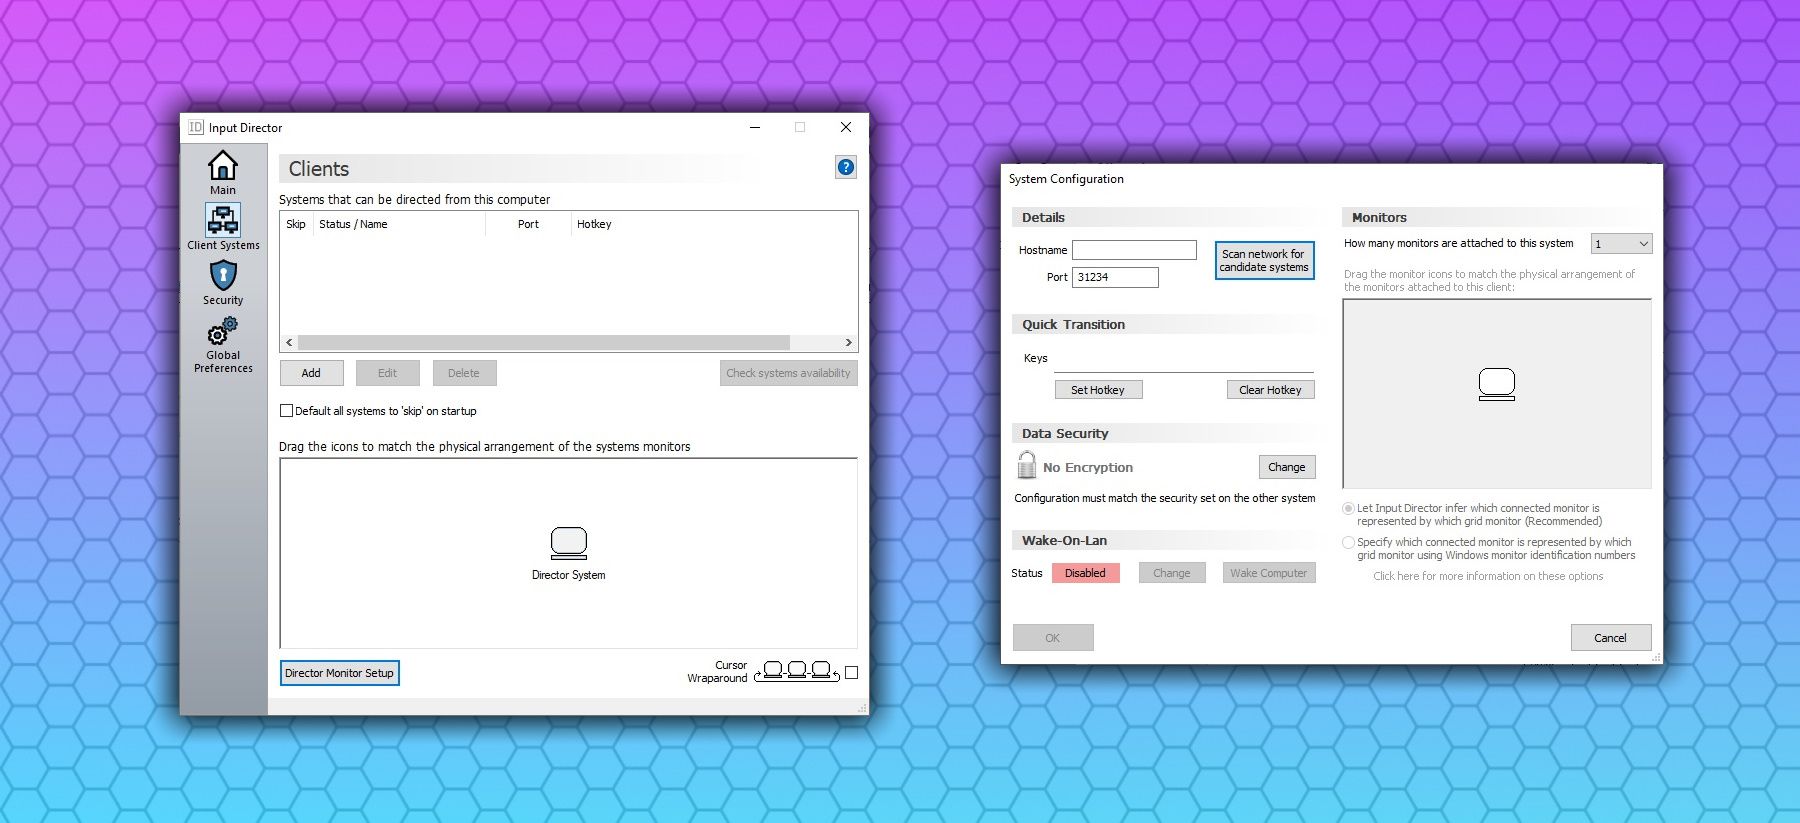The width and height of the screenshot is (1800, 823).
Task: Click the Add client button
Action: (x=311, y=373)
